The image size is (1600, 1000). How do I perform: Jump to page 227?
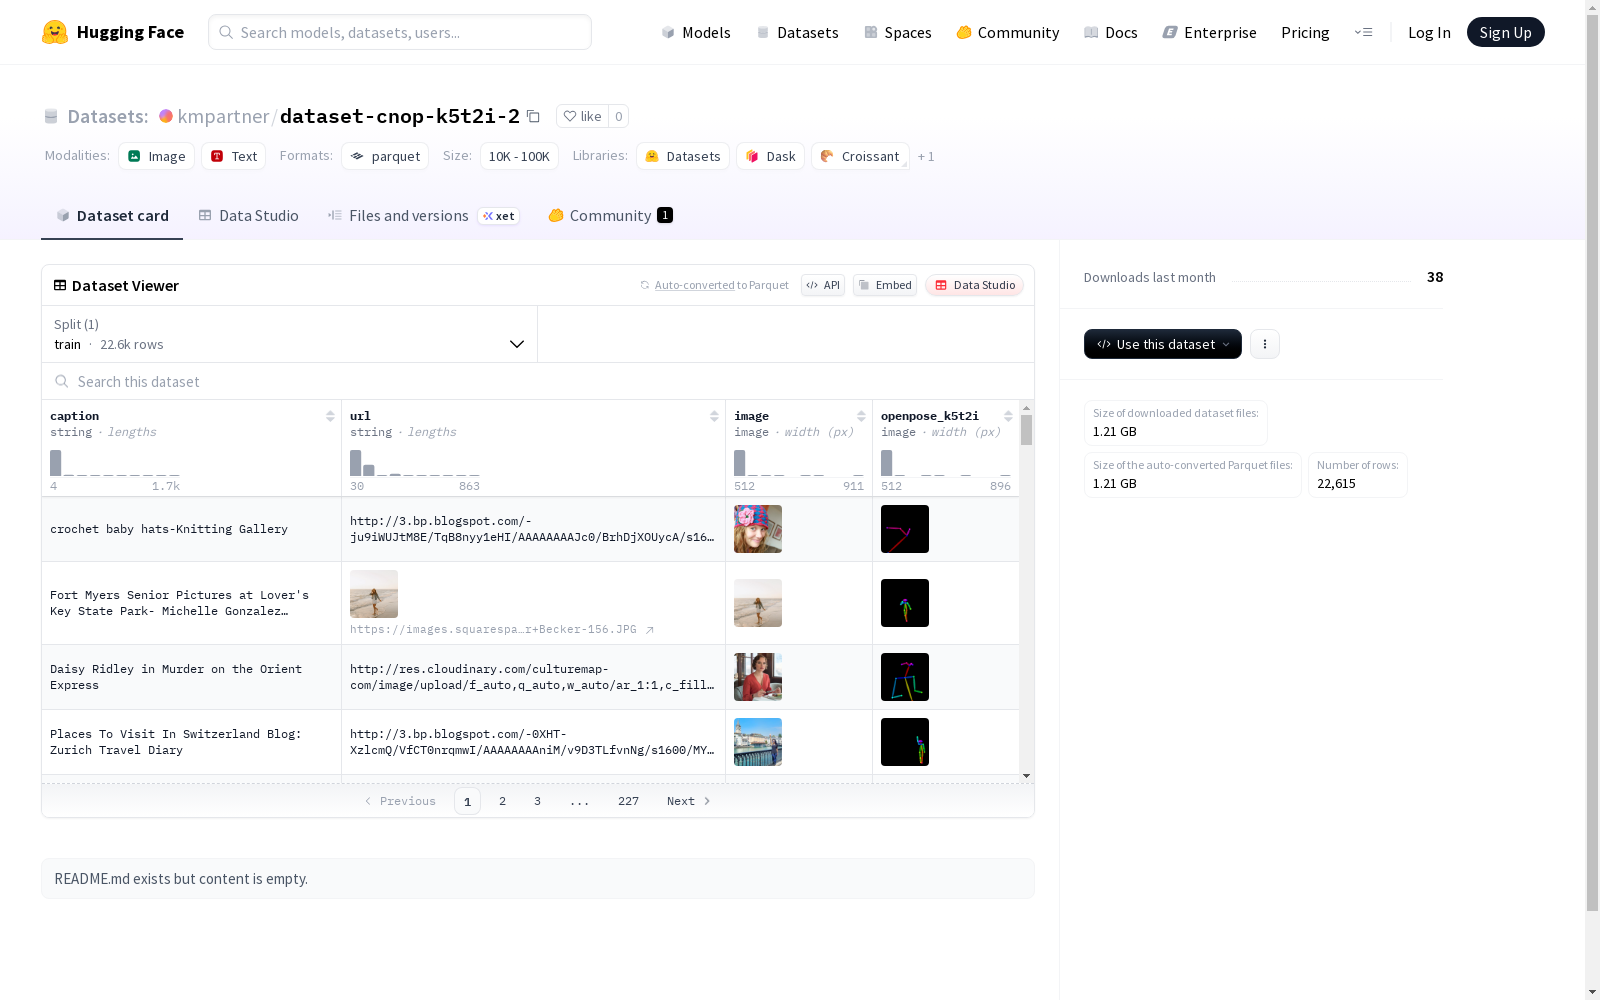628,801
